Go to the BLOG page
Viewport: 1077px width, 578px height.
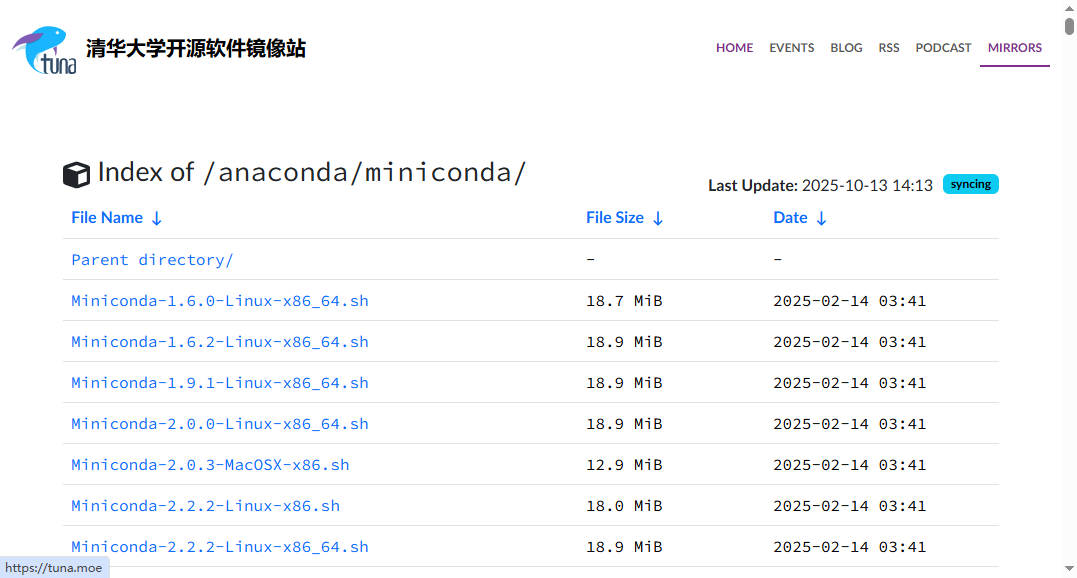[x=846, y=48]
